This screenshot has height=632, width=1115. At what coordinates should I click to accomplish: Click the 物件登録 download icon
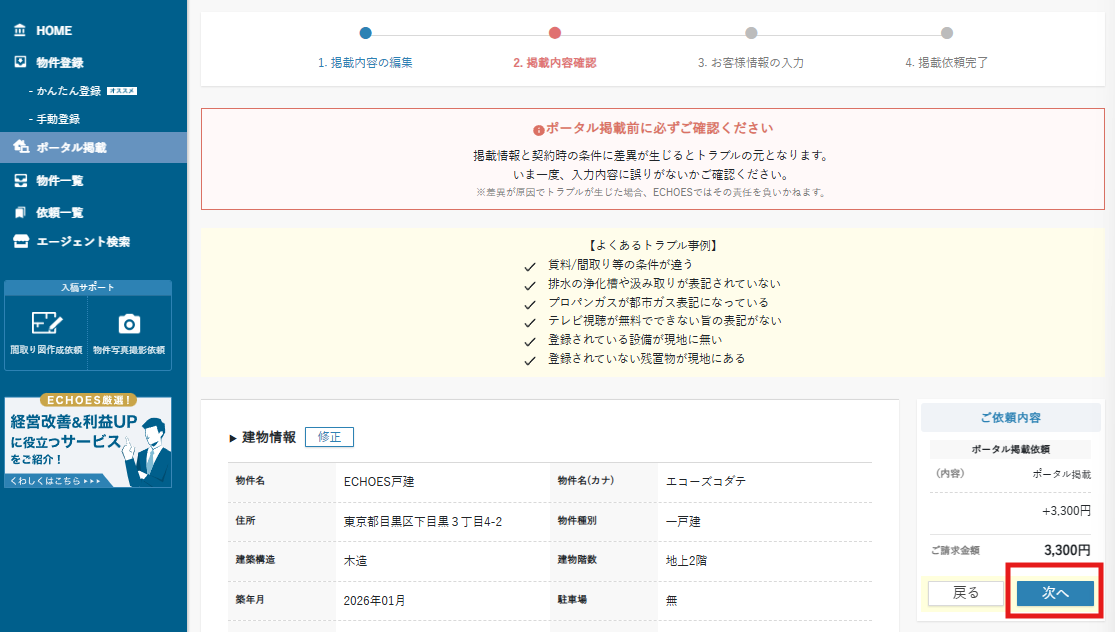20,62
